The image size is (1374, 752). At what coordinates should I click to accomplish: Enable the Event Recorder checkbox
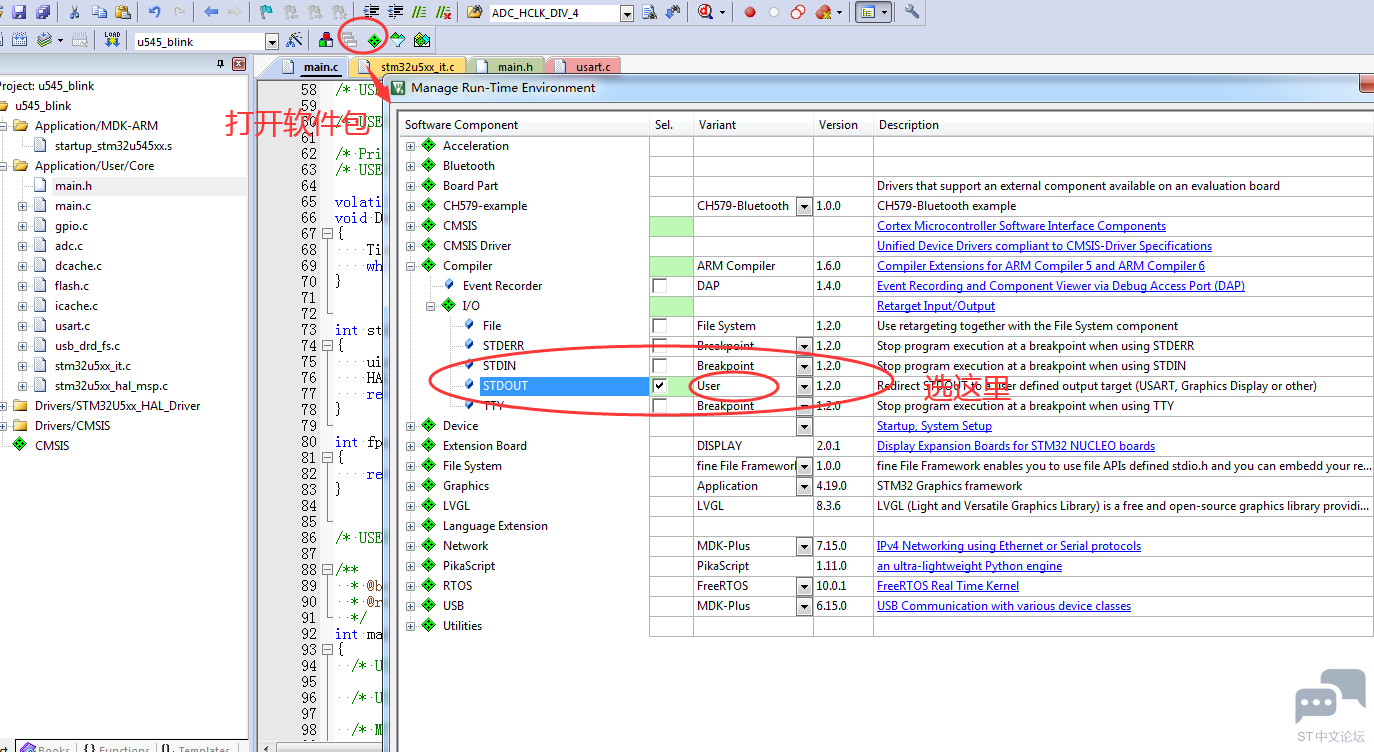point(659,286)
